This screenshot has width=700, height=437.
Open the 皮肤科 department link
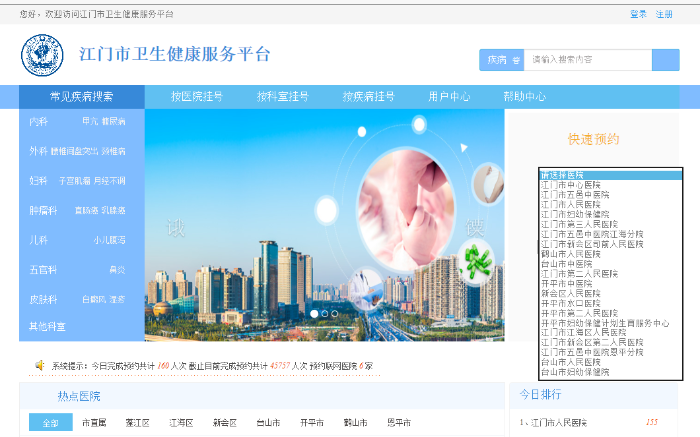pos(43,300)
